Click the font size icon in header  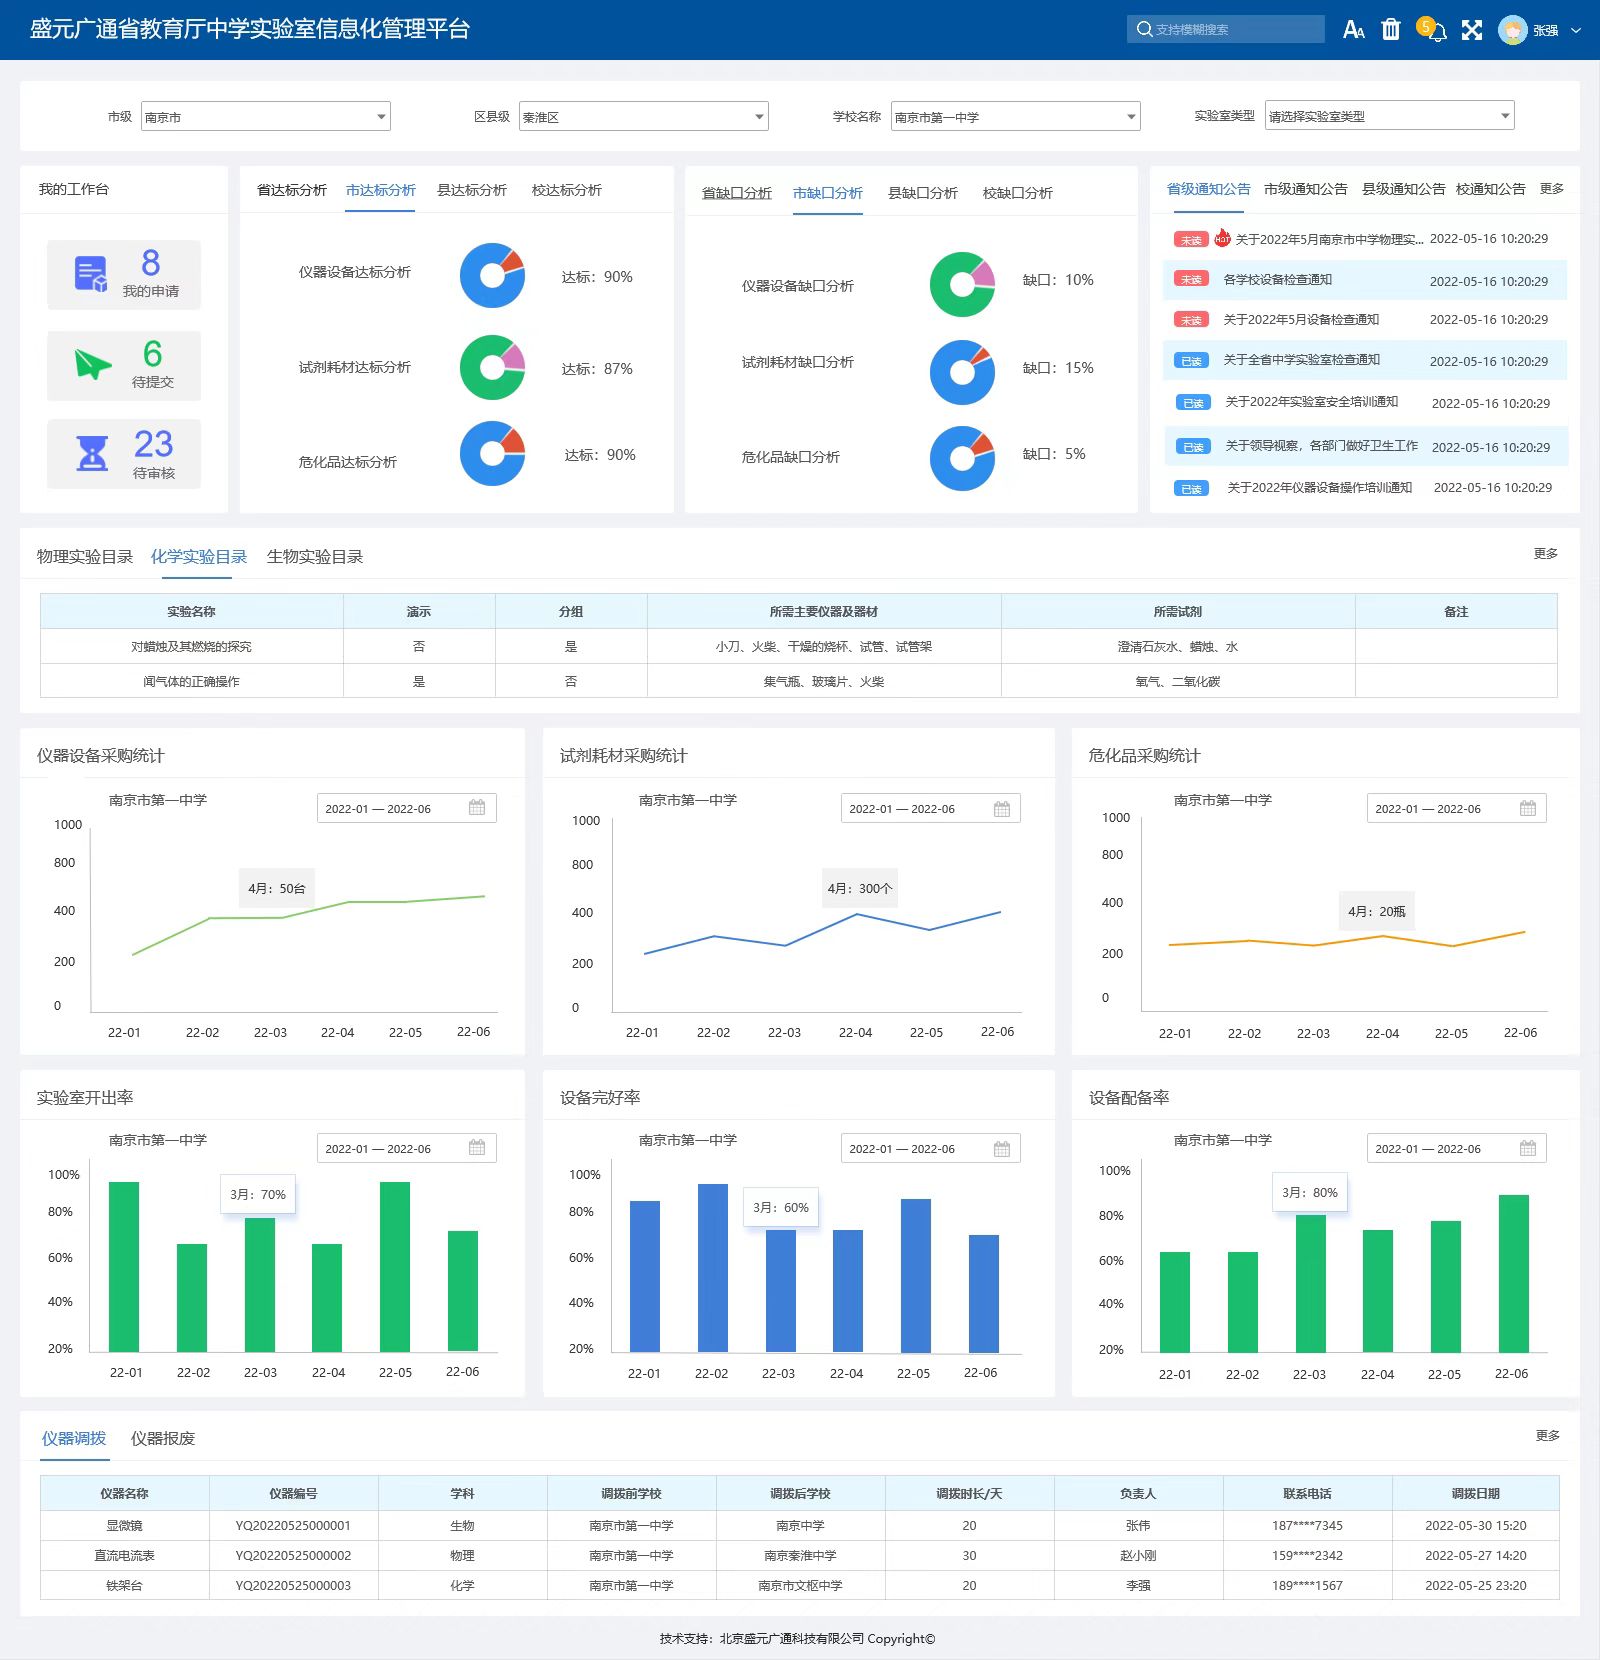tap(1353, 30)
